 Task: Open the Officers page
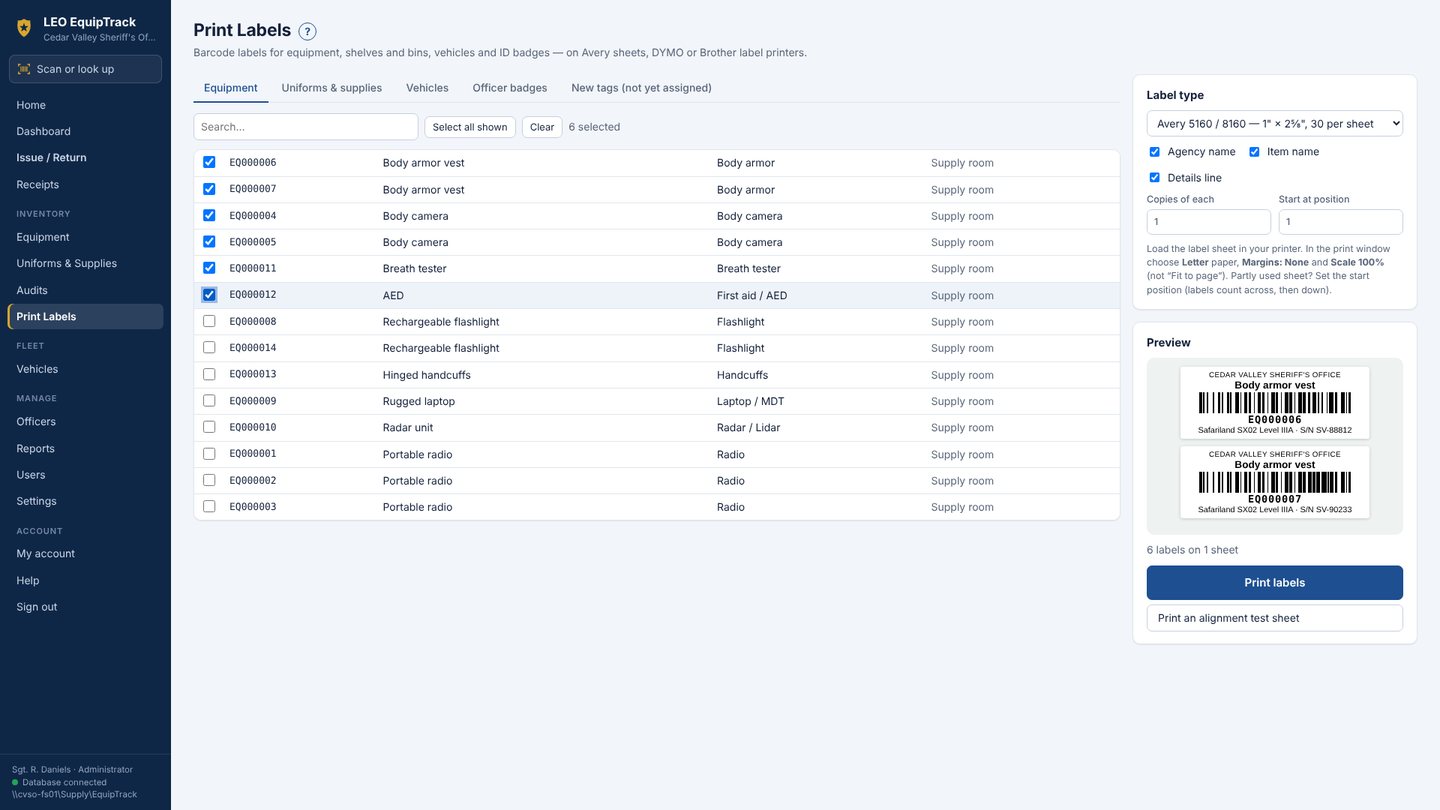click(85, 422)
